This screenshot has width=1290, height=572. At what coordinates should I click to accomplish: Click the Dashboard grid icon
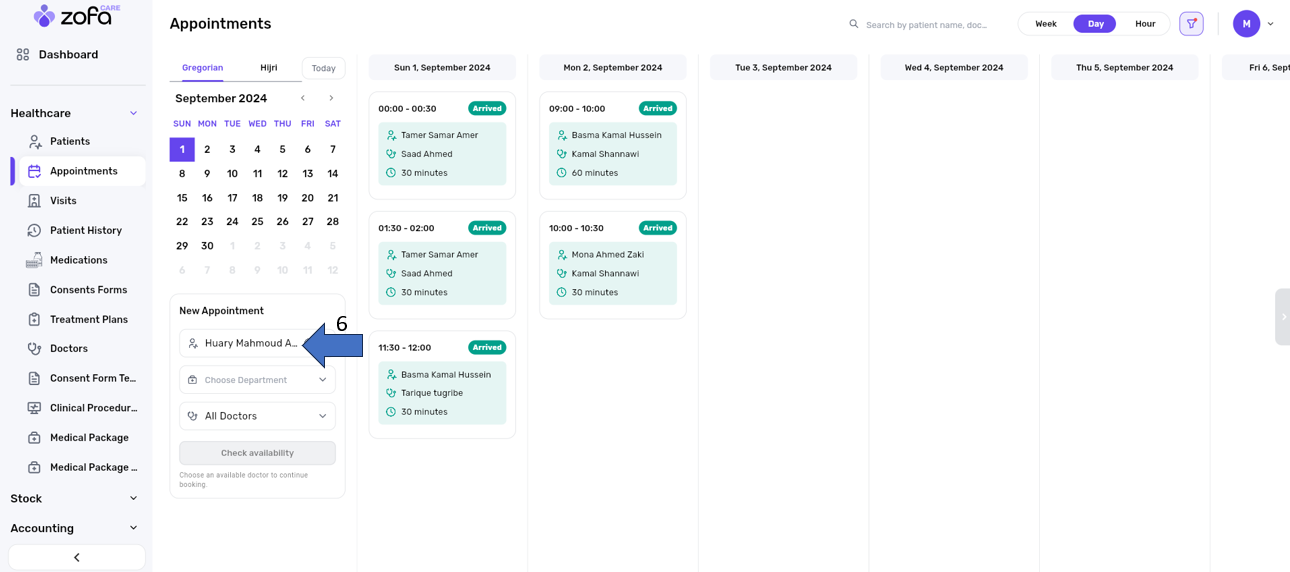tap(23, 55)
